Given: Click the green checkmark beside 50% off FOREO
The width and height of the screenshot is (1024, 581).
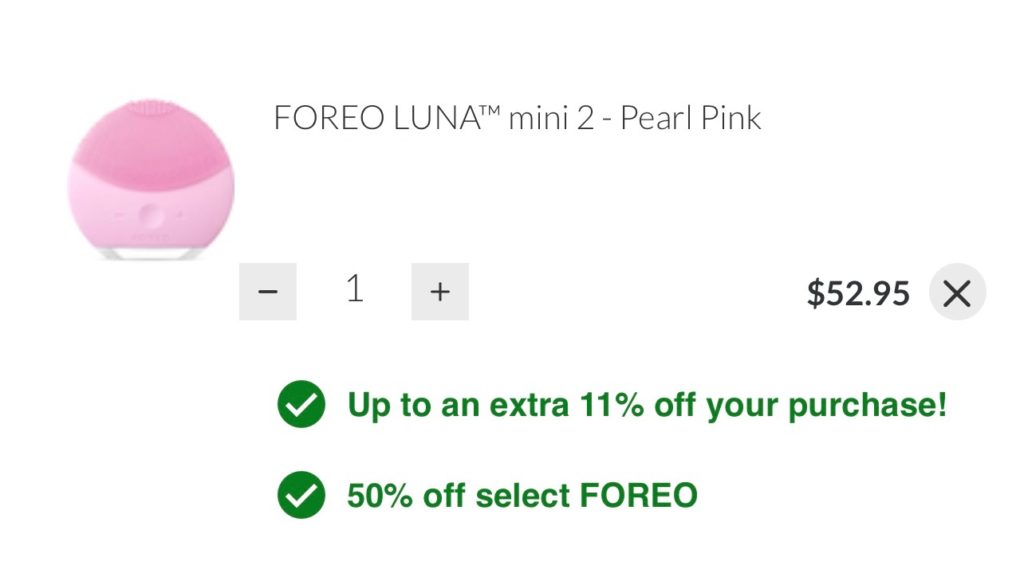Looking at the screenshot, I should (x=301, y=494).
